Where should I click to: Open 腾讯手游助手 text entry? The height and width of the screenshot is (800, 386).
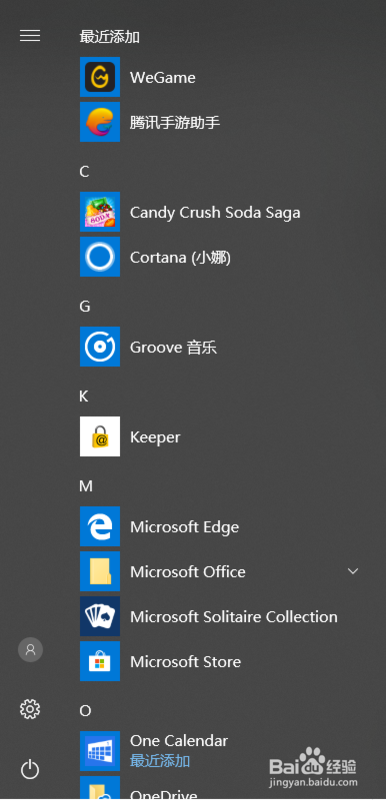click(x=175, y=122)
